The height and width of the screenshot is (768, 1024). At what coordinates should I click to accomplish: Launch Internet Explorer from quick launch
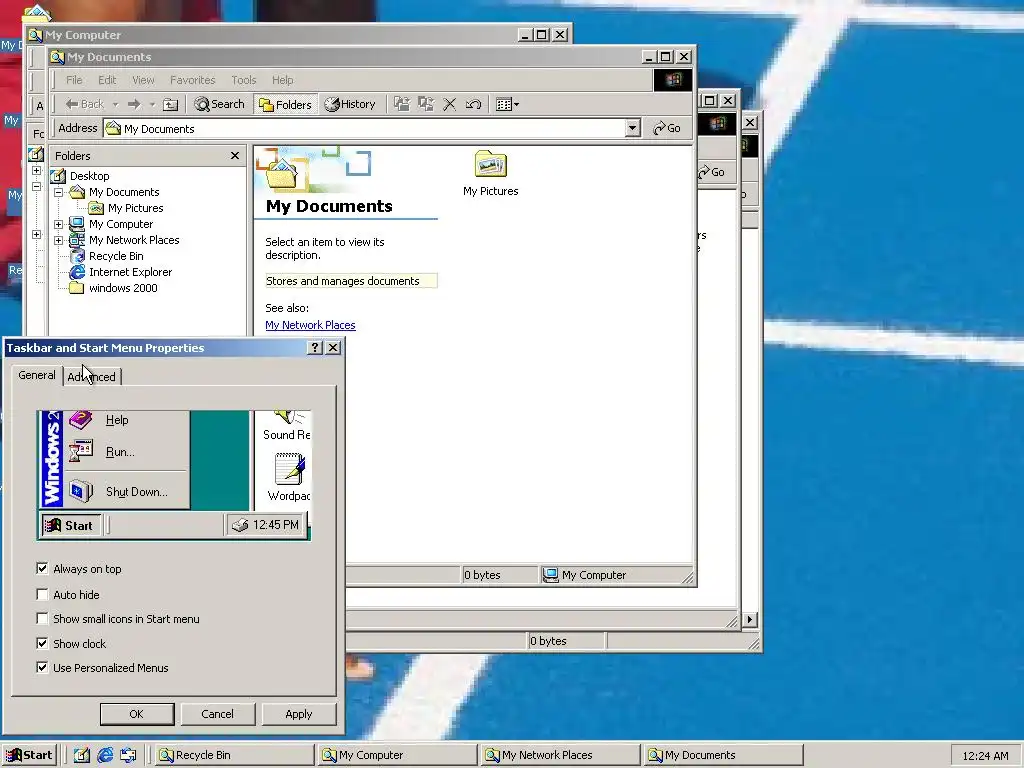[x=105, y=755]
